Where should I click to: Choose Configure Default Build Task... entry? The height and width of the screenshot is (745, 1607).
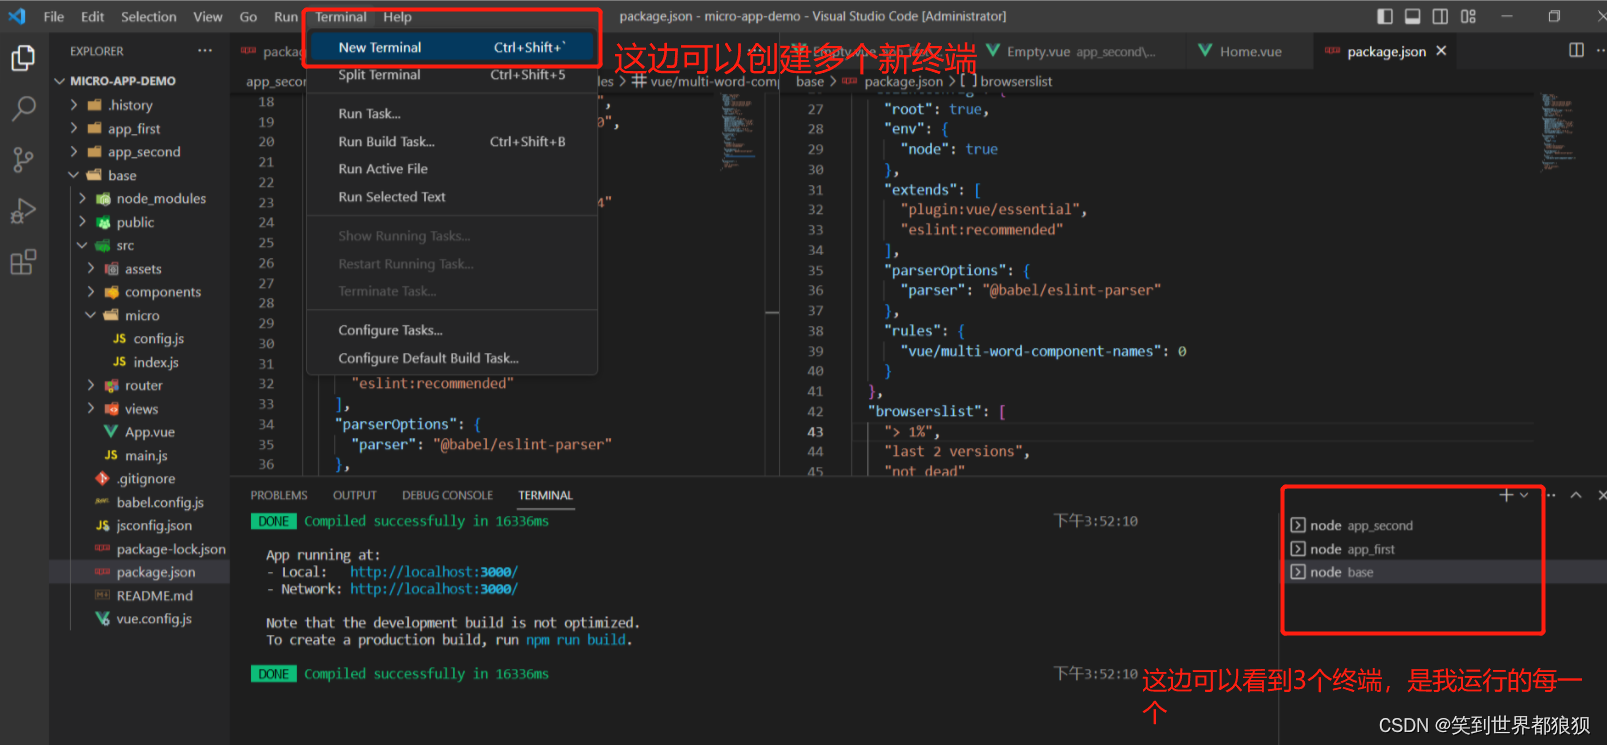pyautogui.click(x=452, y=358)
